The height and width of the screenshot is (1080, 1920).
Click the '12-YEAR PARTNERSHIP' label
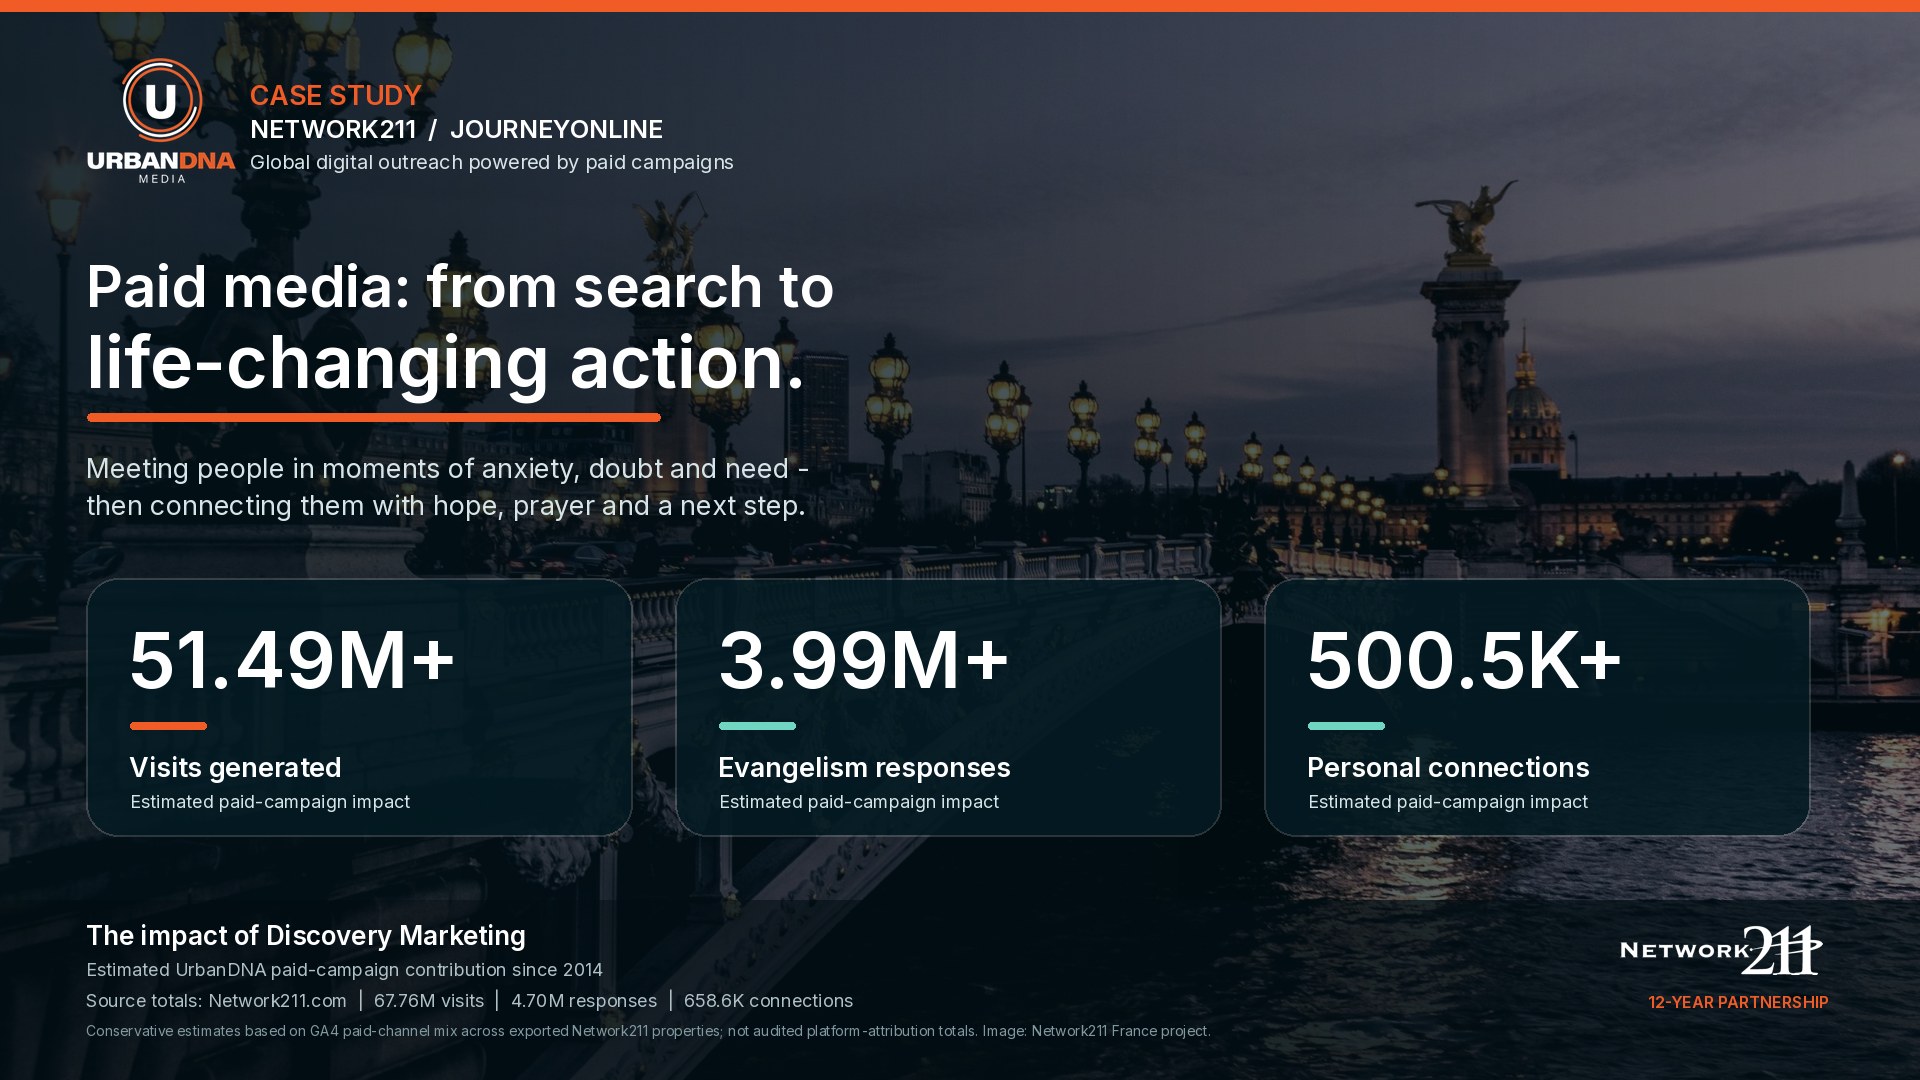1738,1003
